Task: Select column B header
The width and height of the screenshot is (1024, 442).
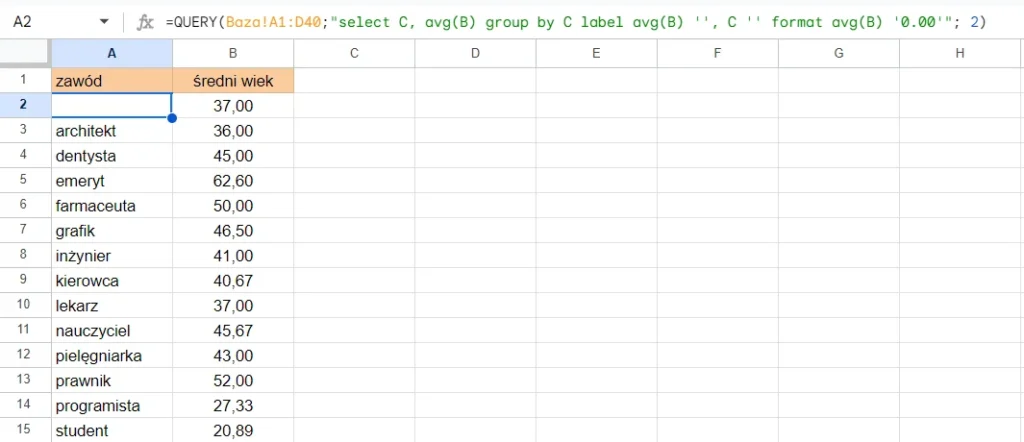Action: coord(232,53)
